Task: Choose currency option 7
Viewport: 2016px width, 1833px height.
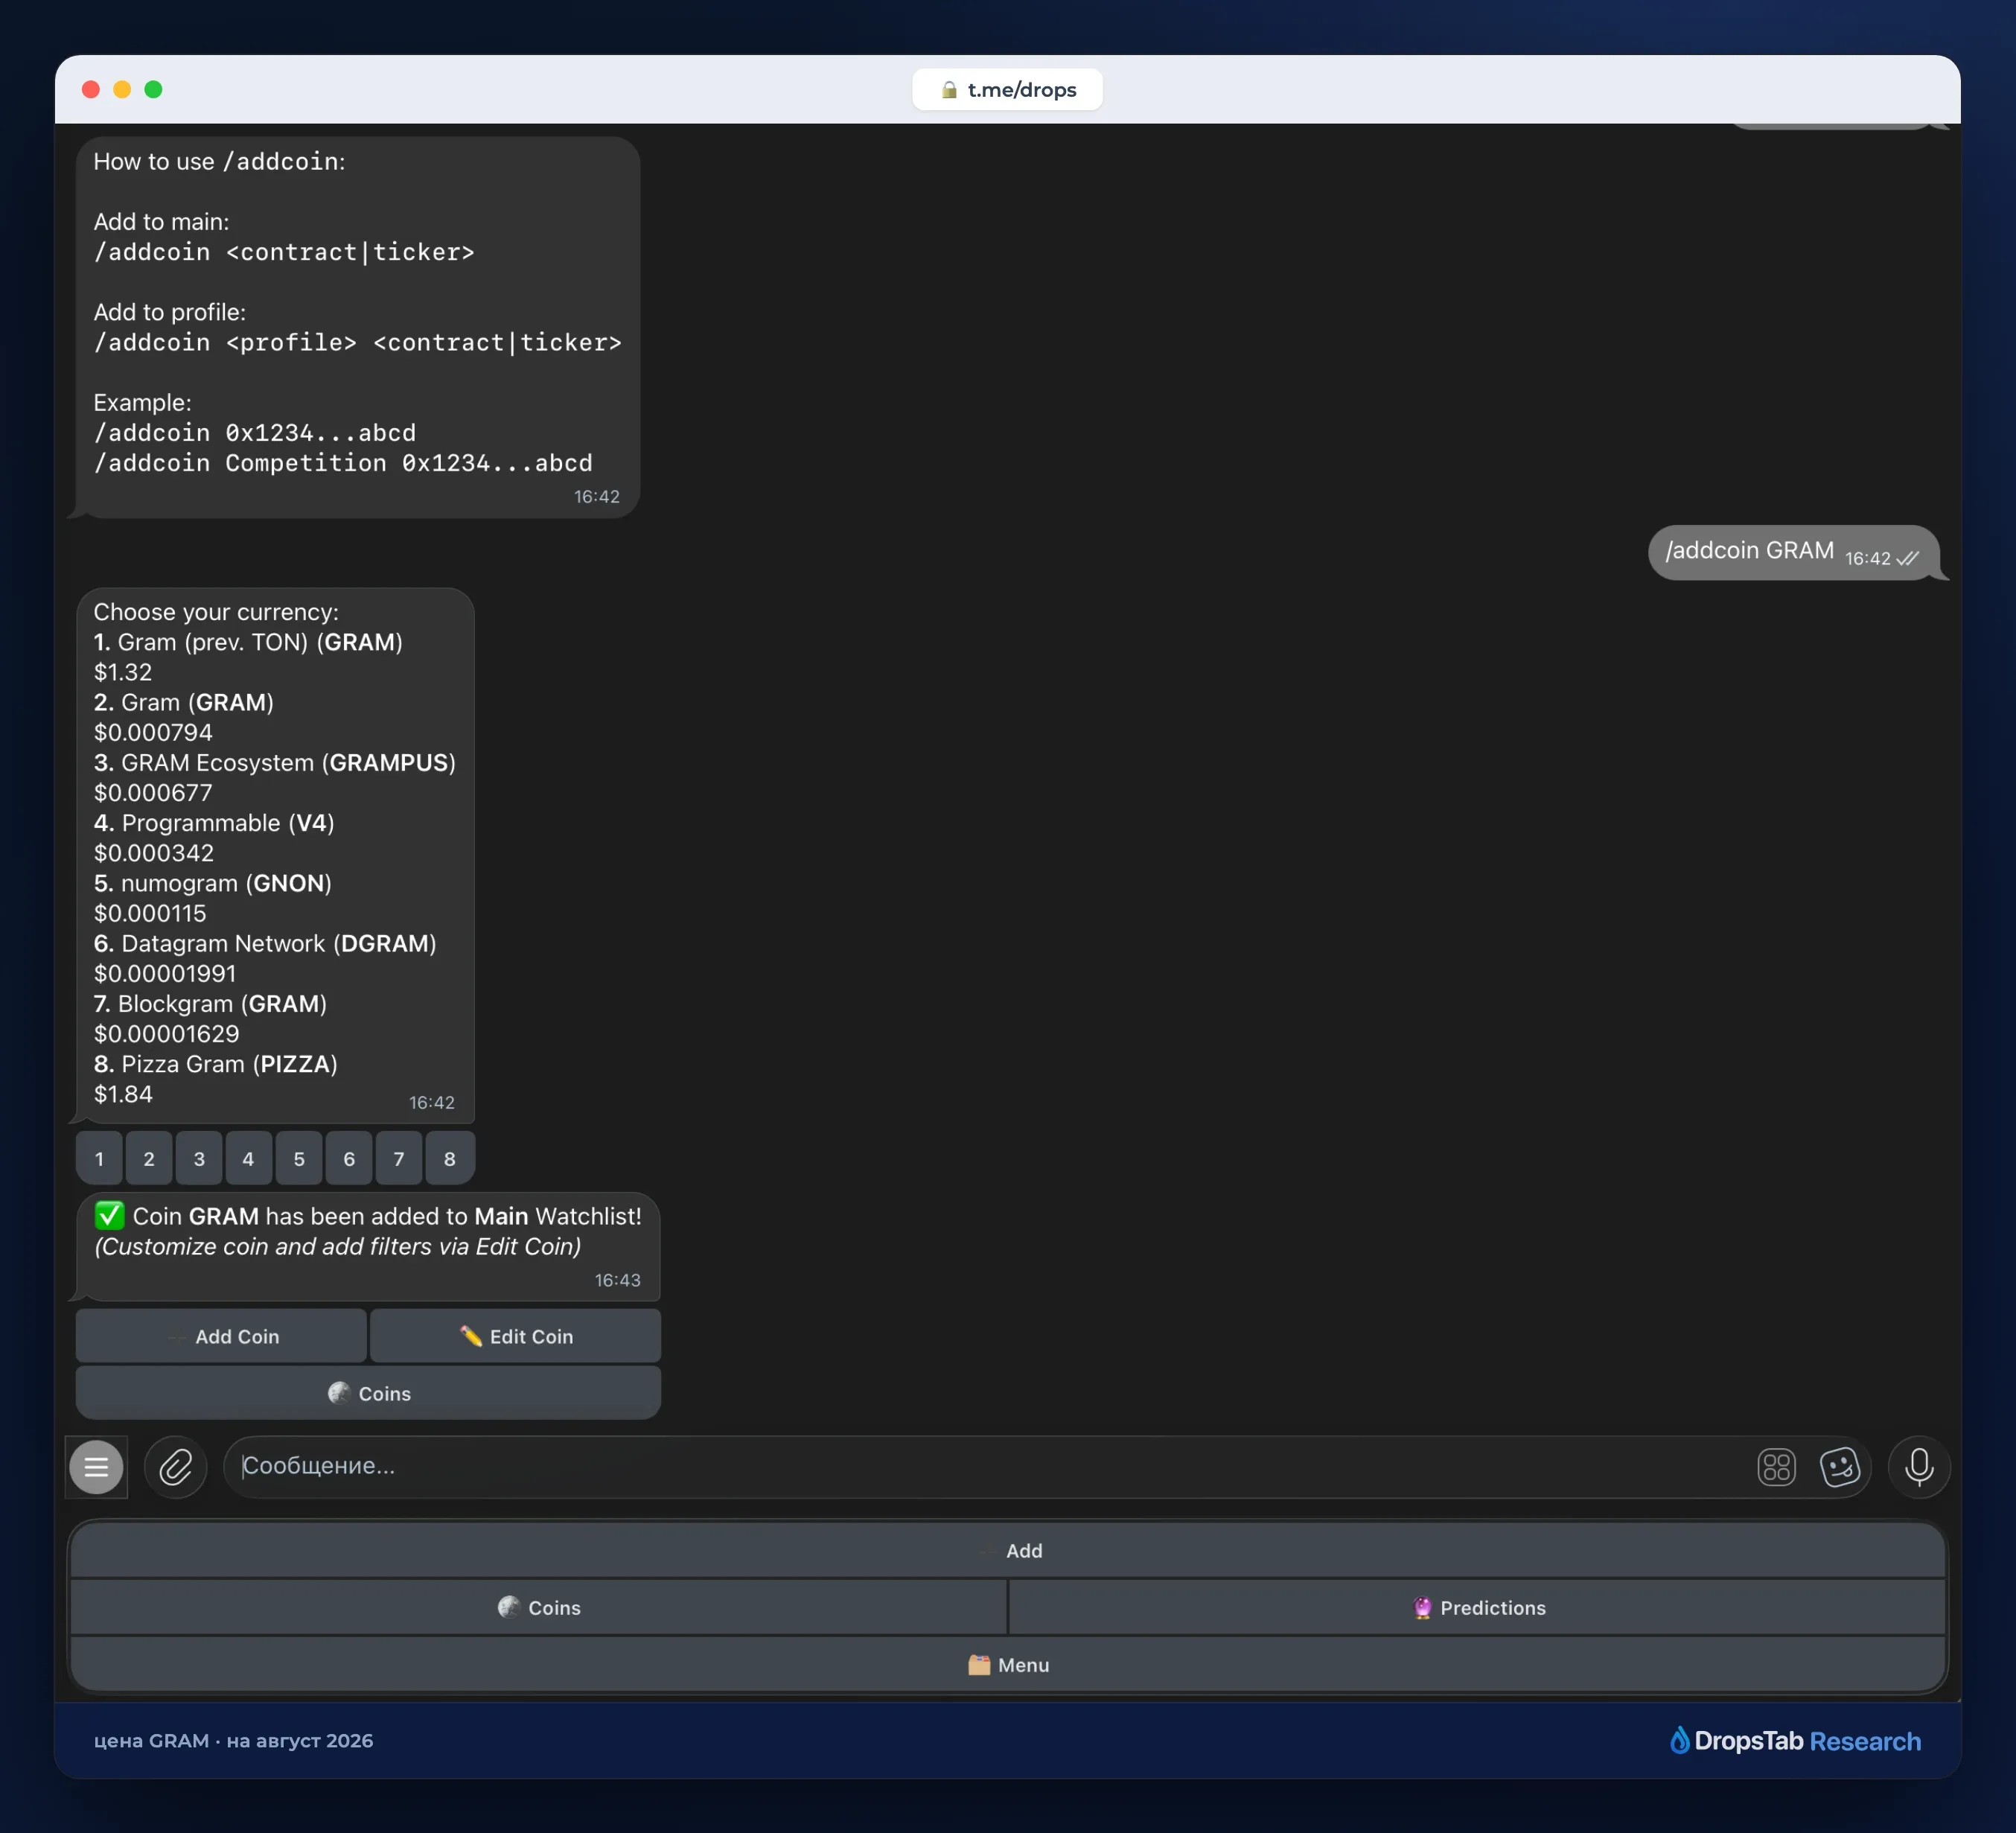Action: click(399, 1158)
